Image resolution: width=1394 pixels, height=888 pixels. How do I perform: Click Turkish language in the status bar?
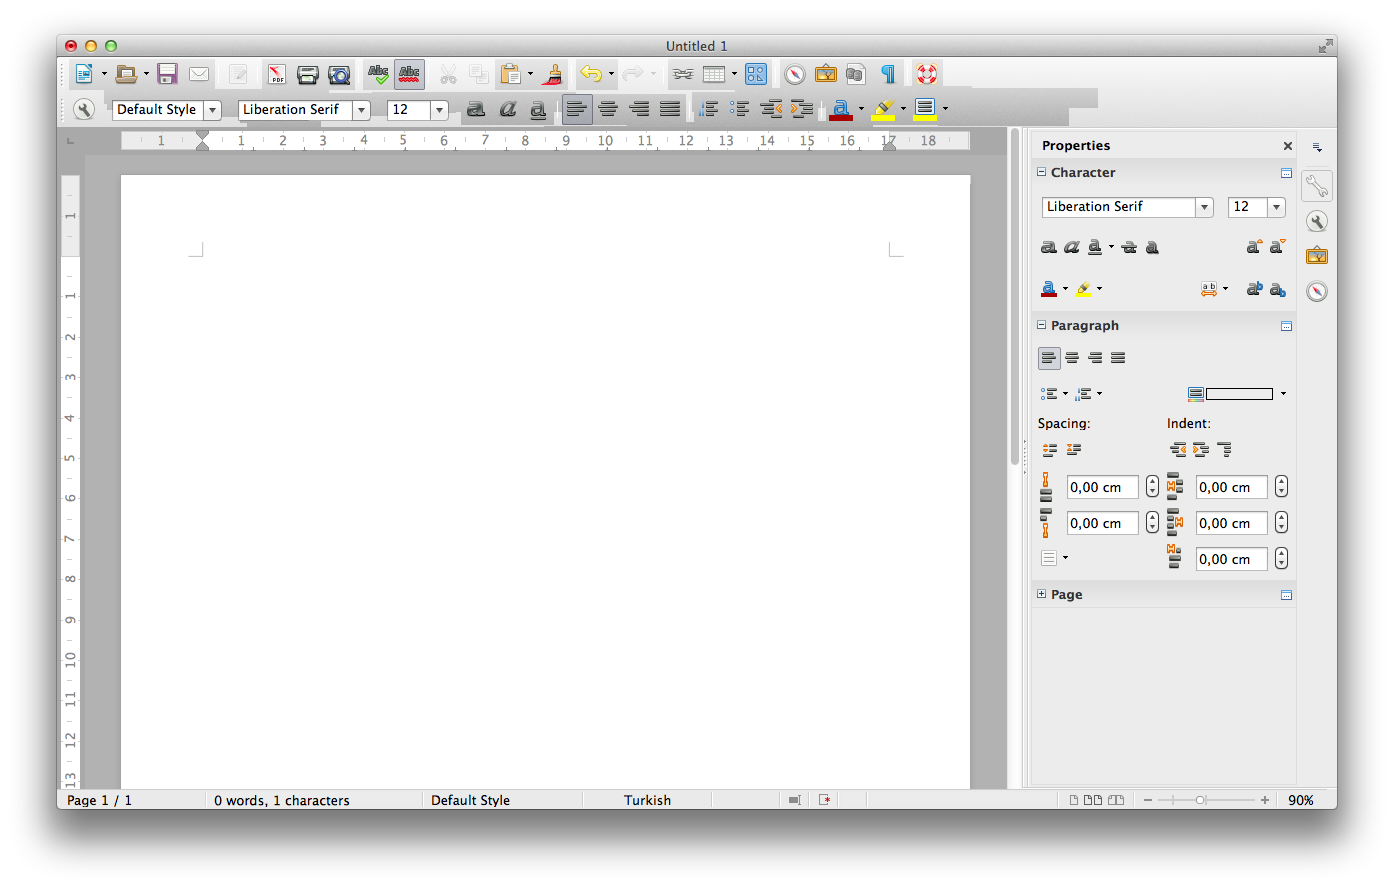[x=647, y=800]
